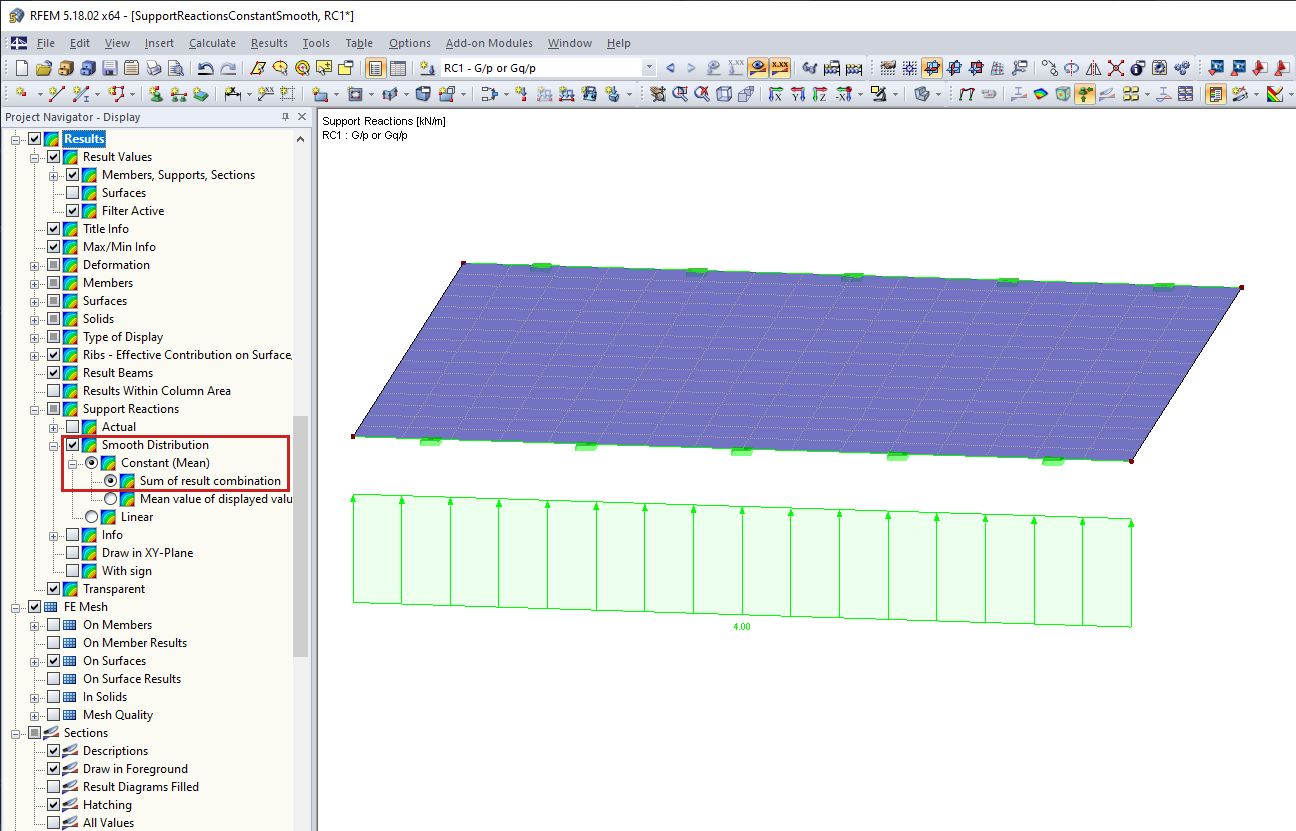This screenshot has height=831, width=1296.
Task: Pin the Project Navigator panel
Action: click(285, 117)
